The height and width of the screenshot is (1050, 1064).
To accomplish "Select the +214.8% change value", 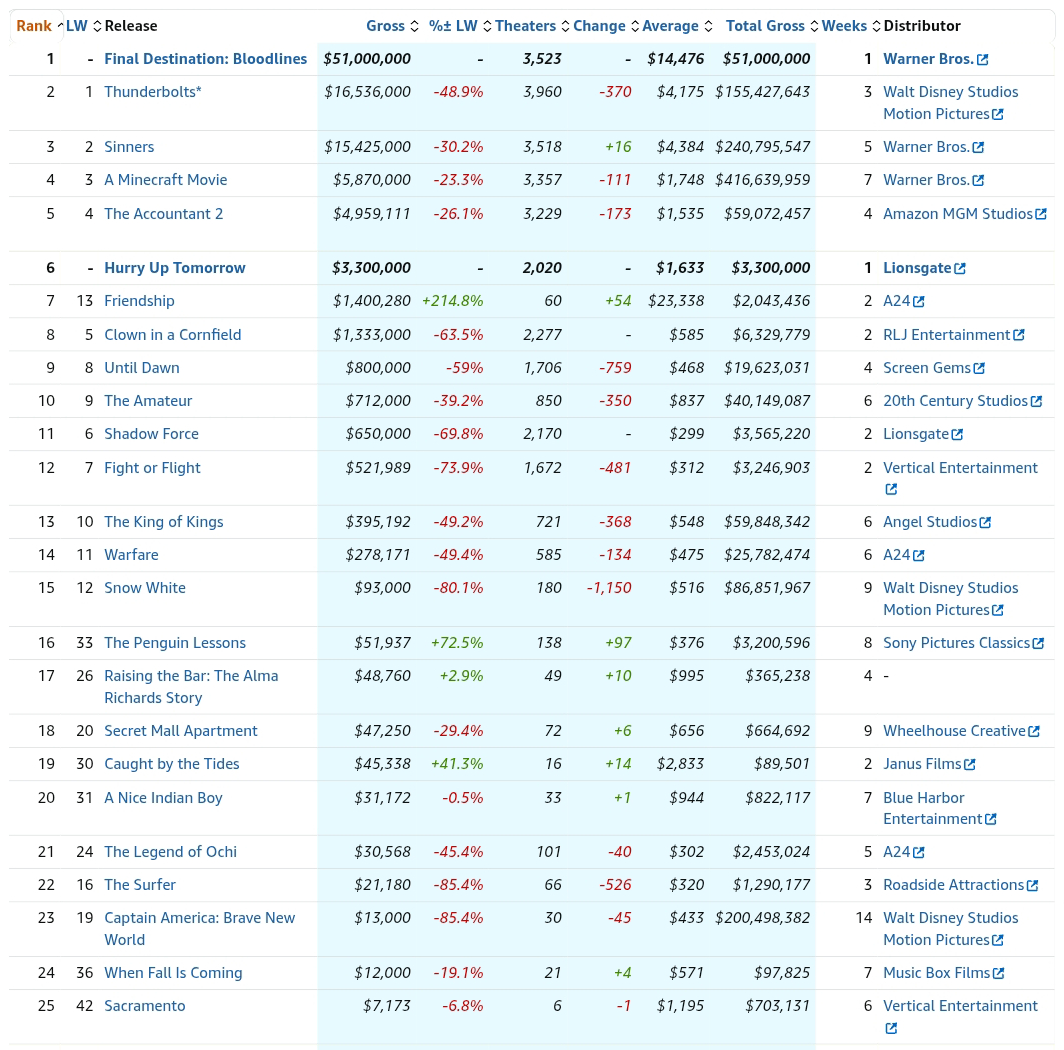I will pos(453,301).
